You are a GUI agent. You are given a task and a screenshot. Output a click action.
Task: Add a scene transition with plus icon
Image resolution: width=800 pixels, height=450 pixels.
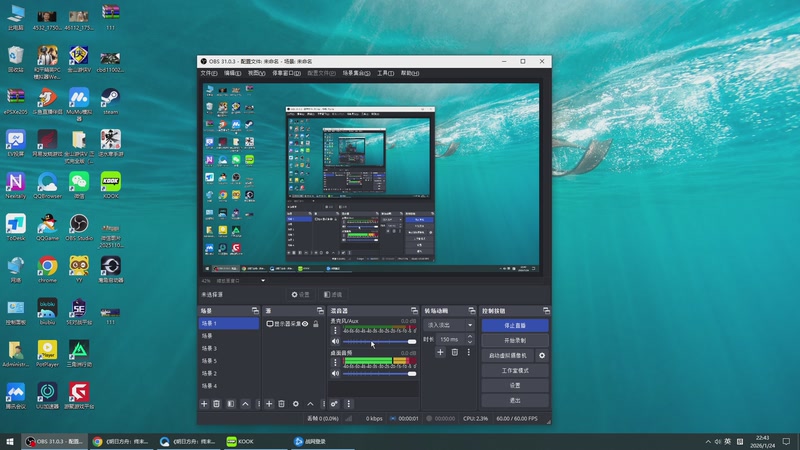click(440, 352)
